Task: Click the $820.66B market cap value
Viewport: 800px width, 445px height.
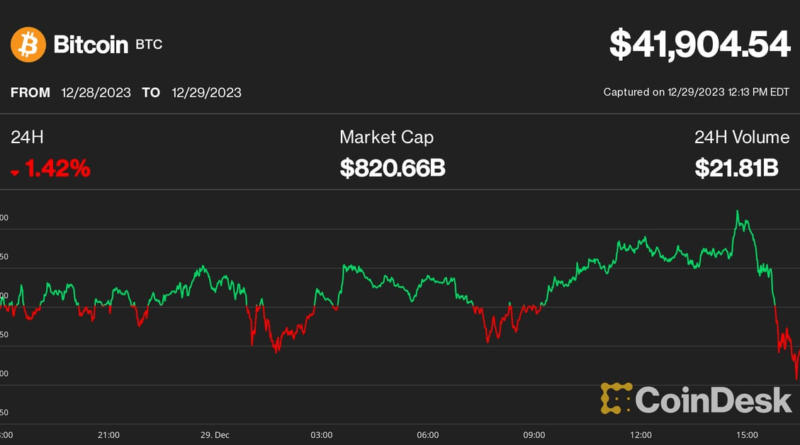Action: tap(392, 169)
